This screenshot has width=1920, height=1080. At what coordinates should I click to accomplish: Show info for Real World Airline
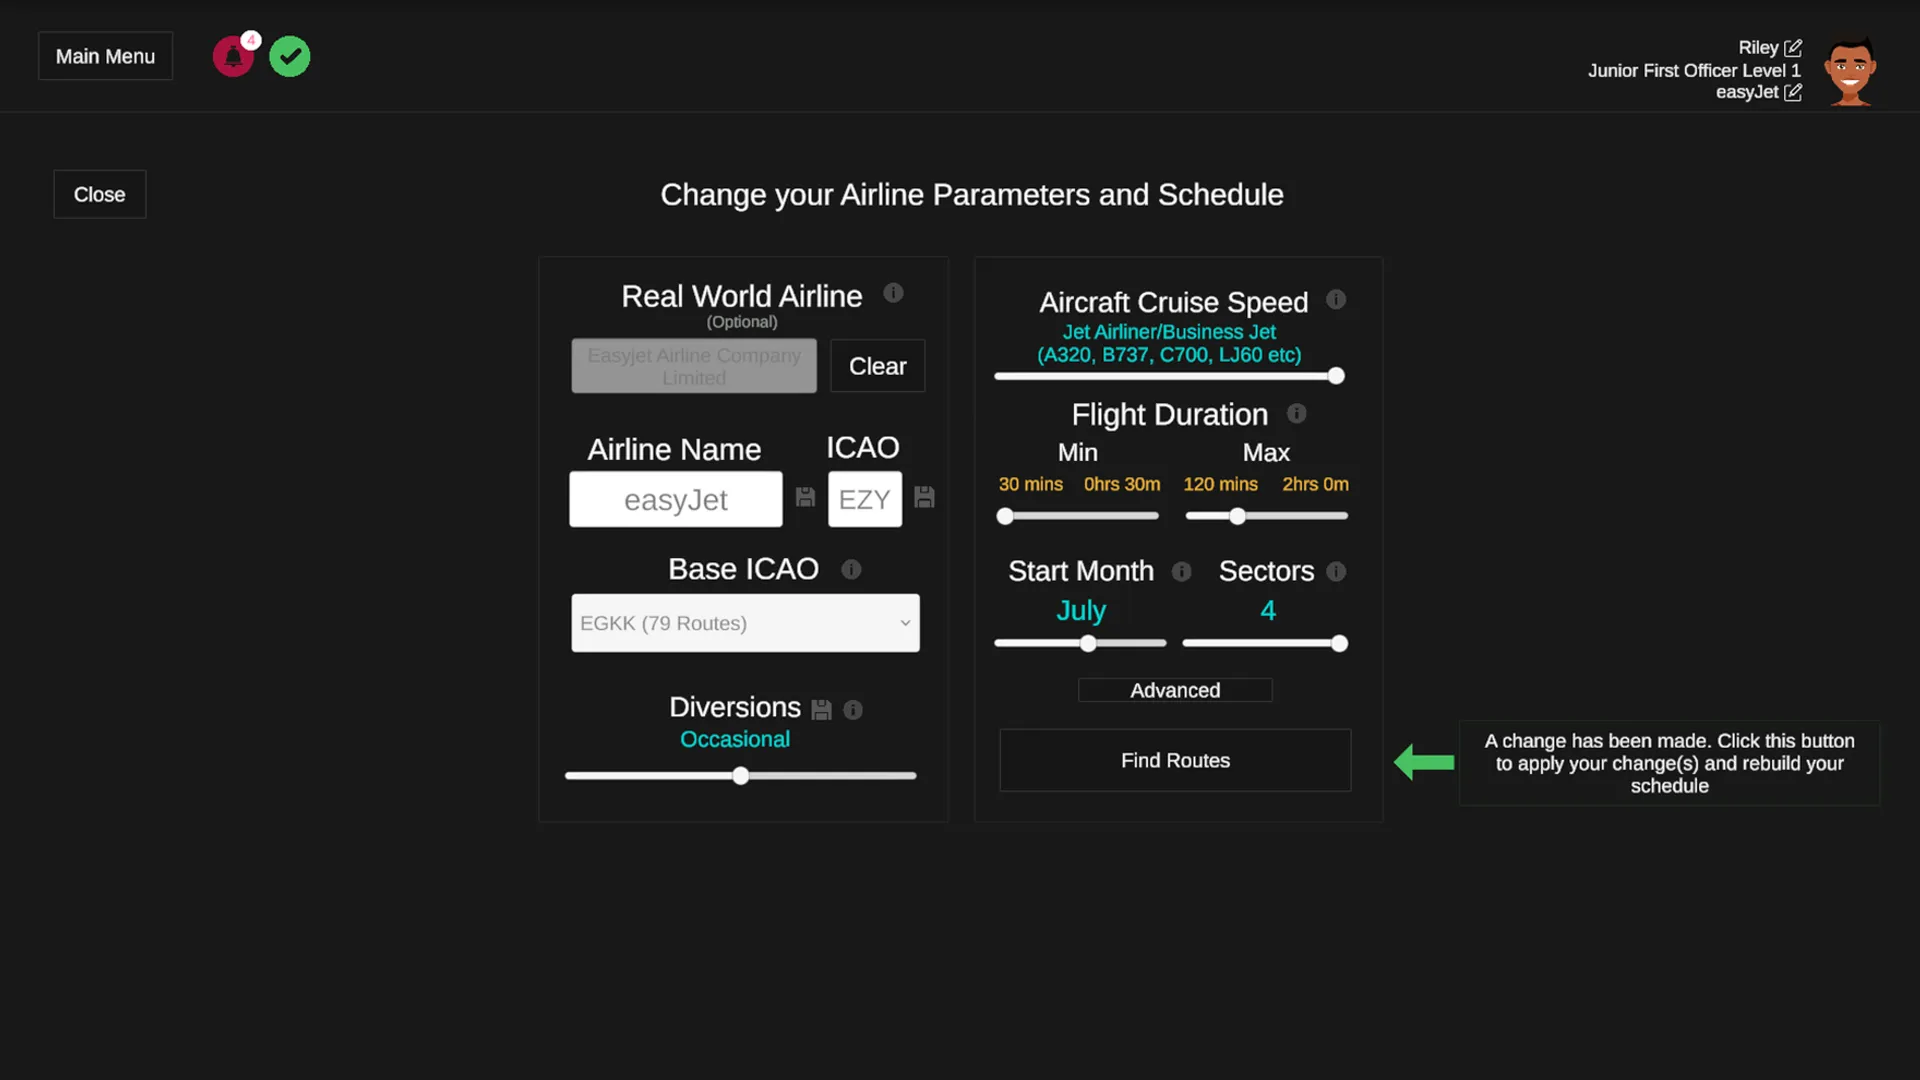[x=893, y=293]
